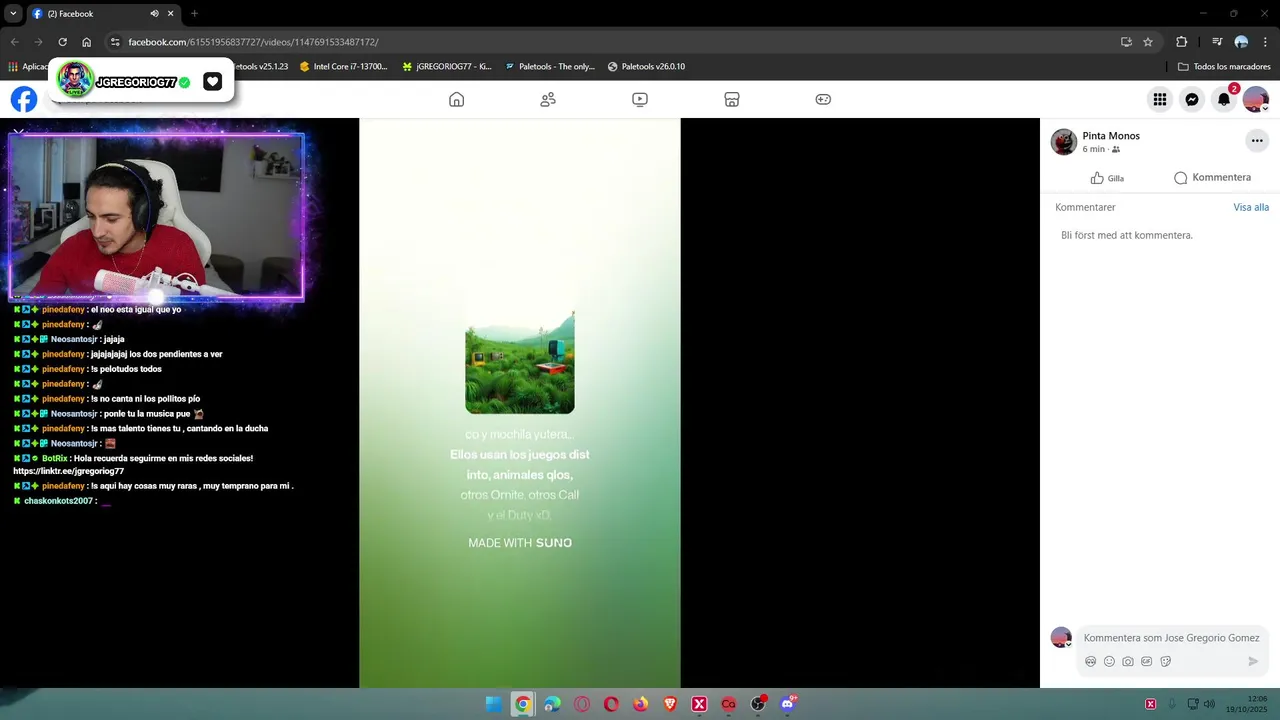
Task: Open the Pinta Monos page name
Action: click(x=1111, y=136)
